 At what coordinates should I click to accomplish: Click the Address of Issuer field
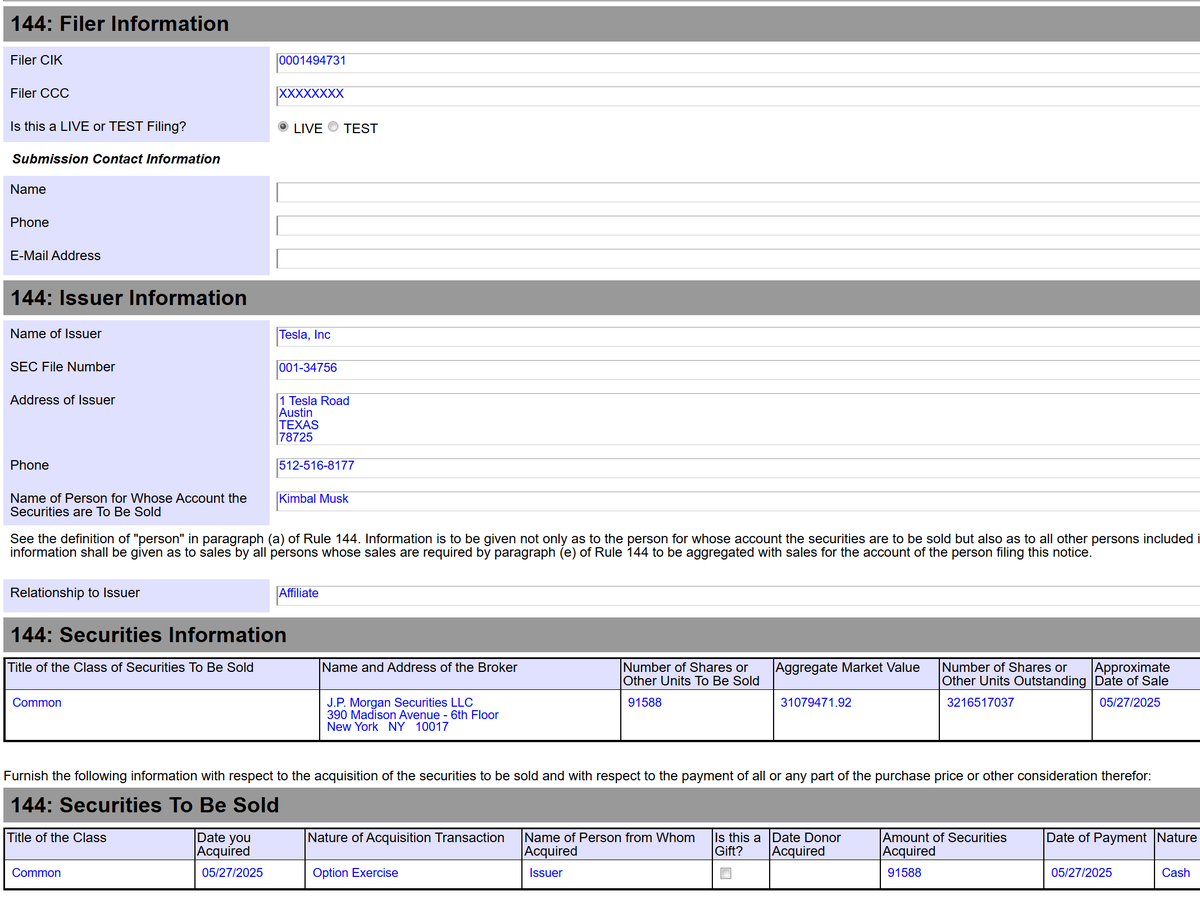pyautogui.click(x=738, y=418)
